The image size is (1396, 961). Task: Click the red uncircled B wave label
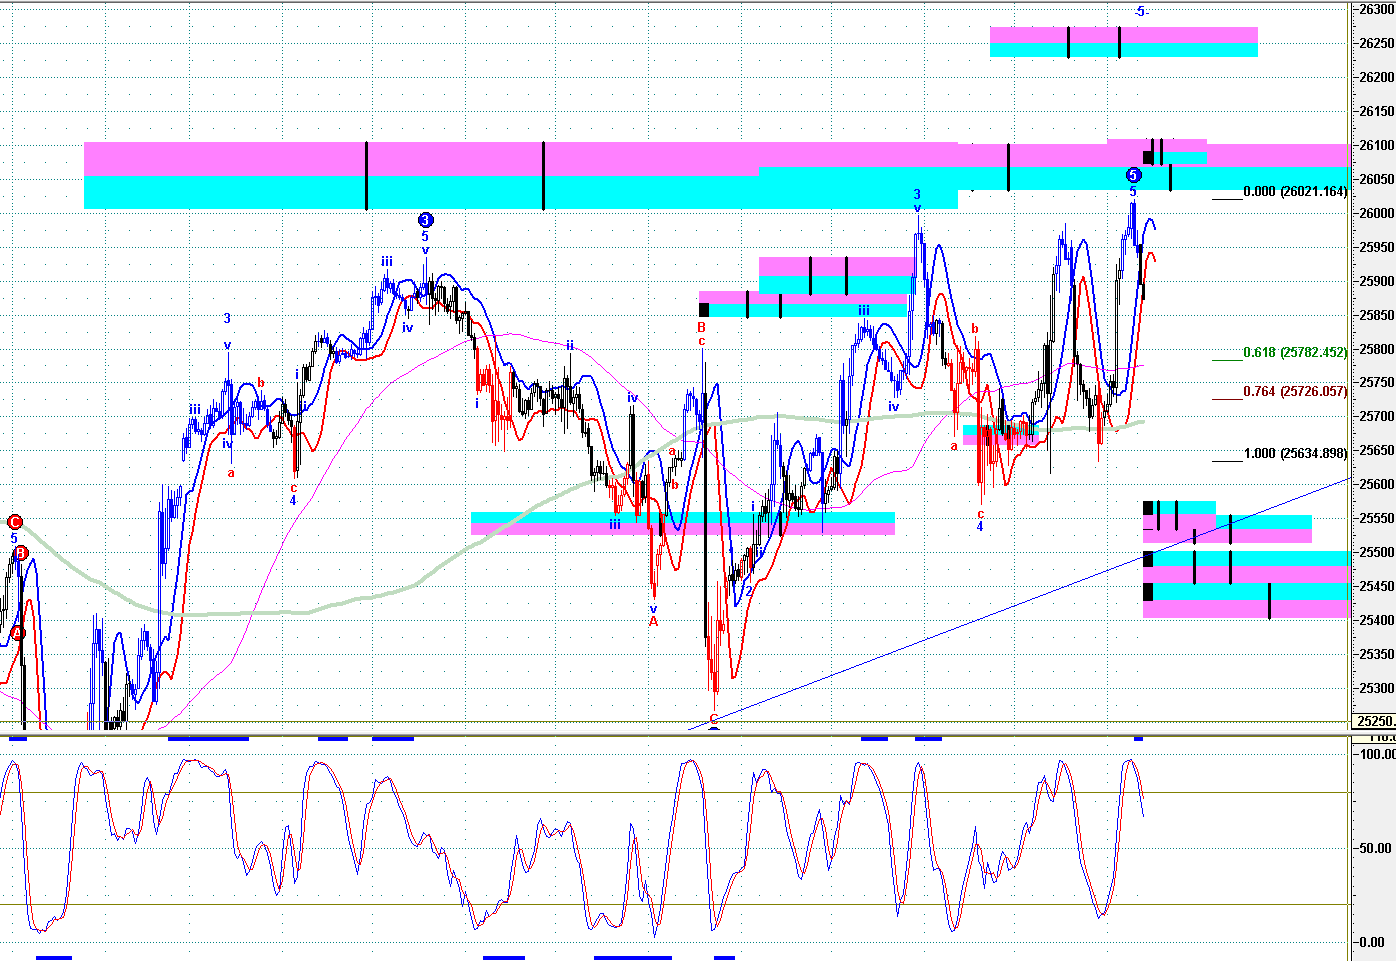point(702,327)
